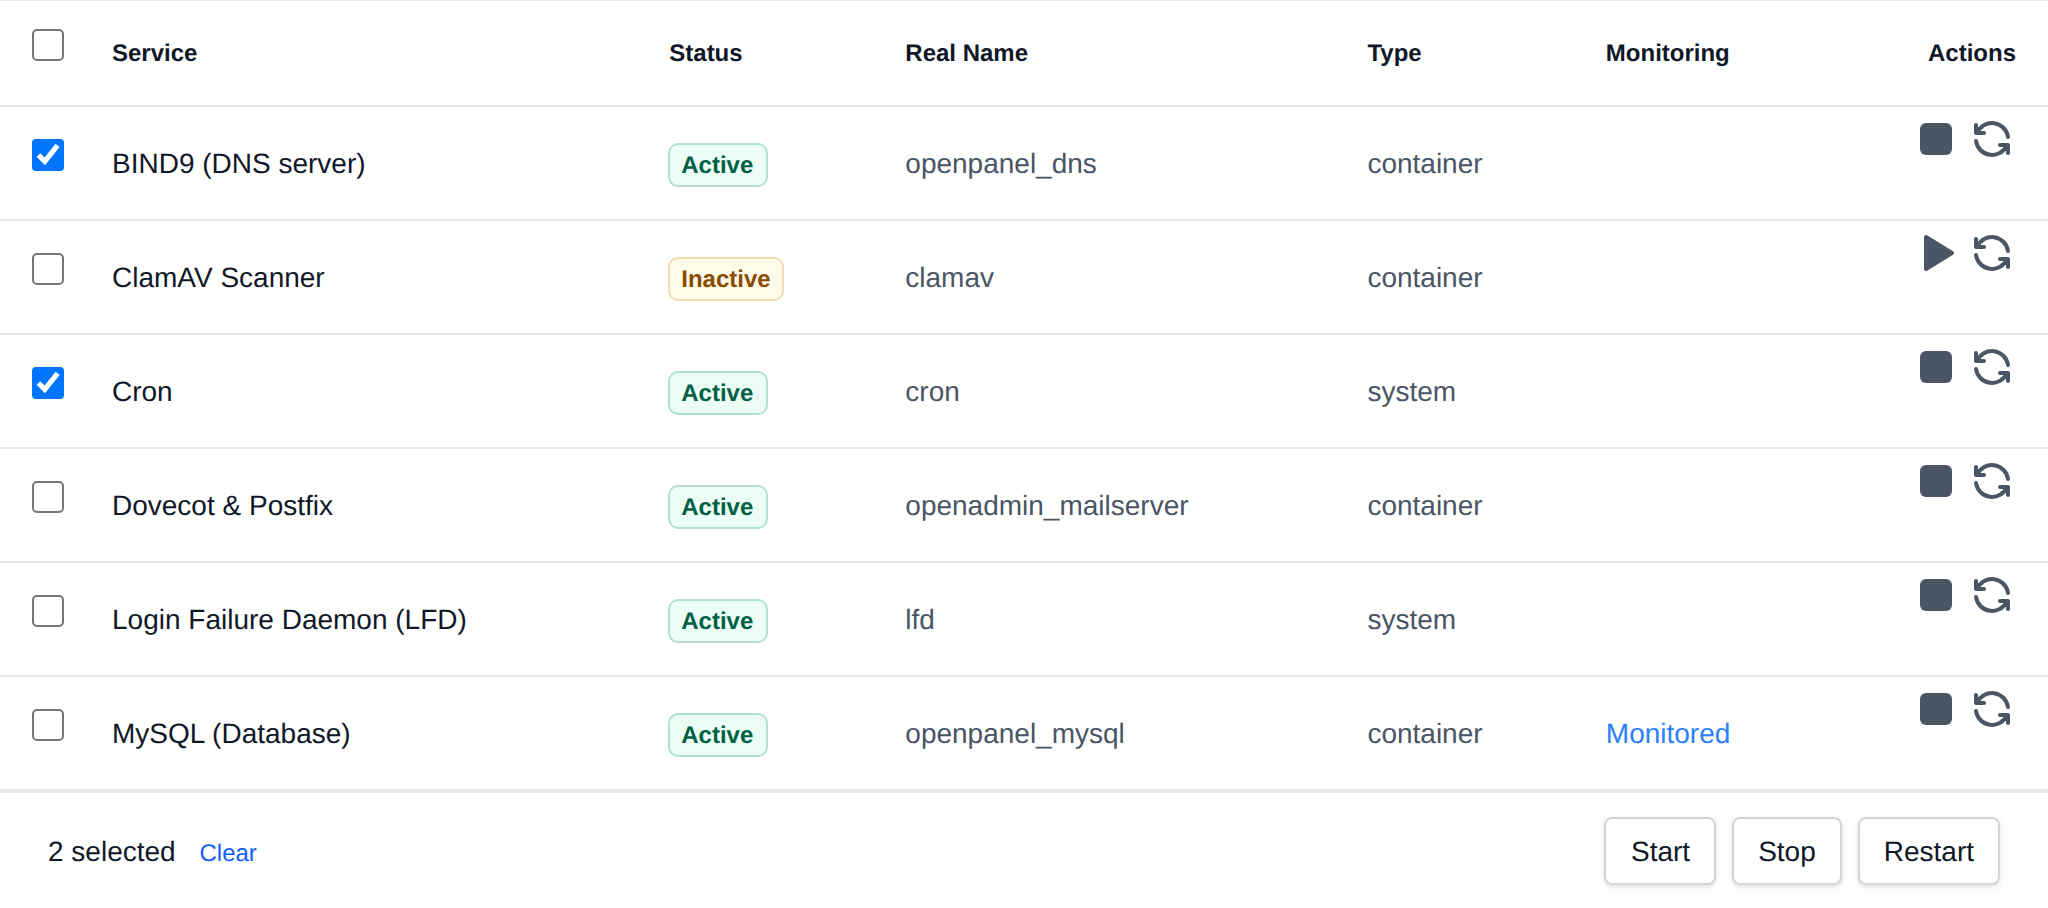Click the Stop bulk action button
This screenshot has width=2048, height=908.
(x=1787, y=851)
